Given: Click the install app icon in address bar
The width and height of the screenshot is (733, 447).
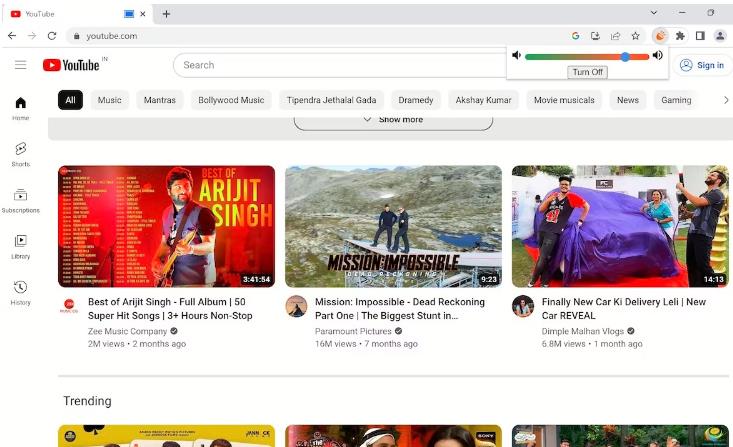Looking at the screenshot, I should point(595,36).
